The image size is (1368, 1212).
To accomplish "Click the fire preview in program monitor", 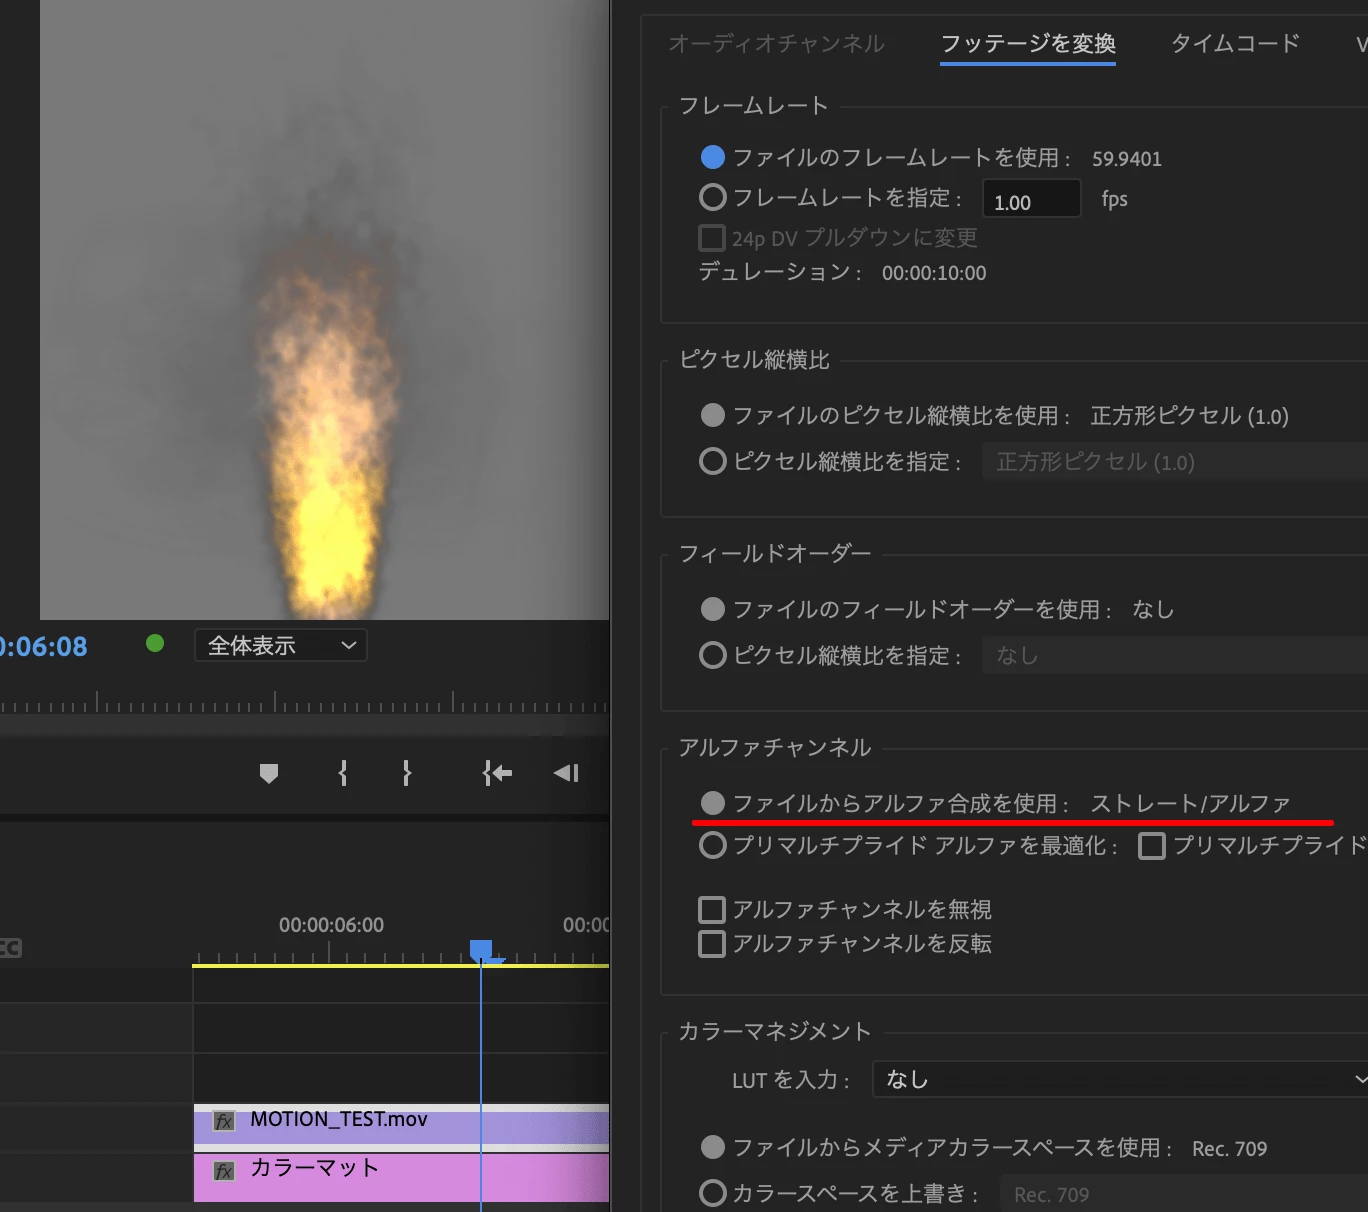I will 325,310.
